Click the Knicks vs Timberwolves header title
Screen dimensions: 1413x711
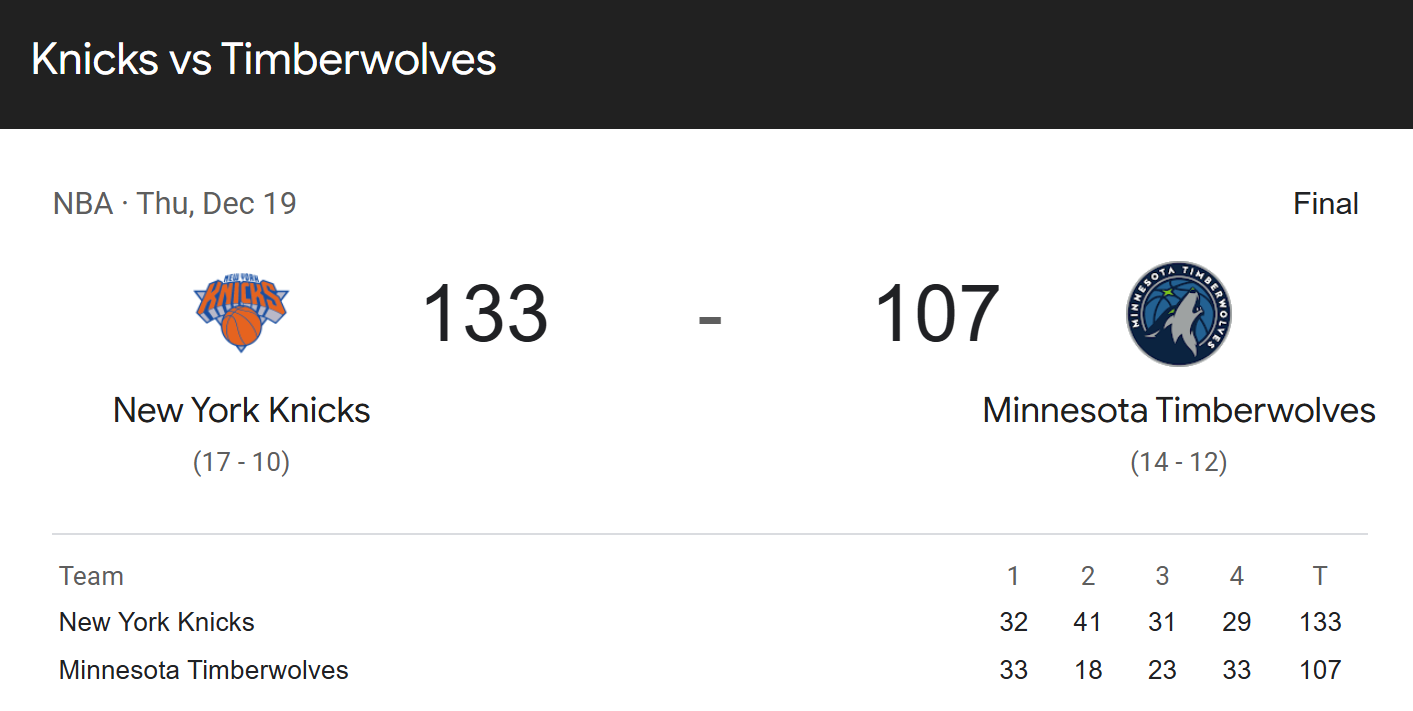click(x=264, y=60)
